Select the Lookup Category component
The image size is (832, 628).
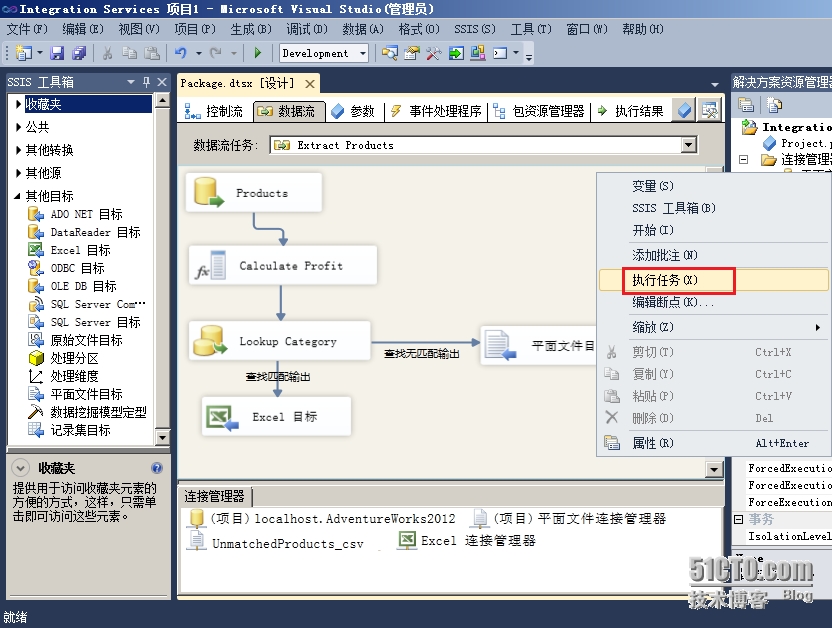(280, 341)
